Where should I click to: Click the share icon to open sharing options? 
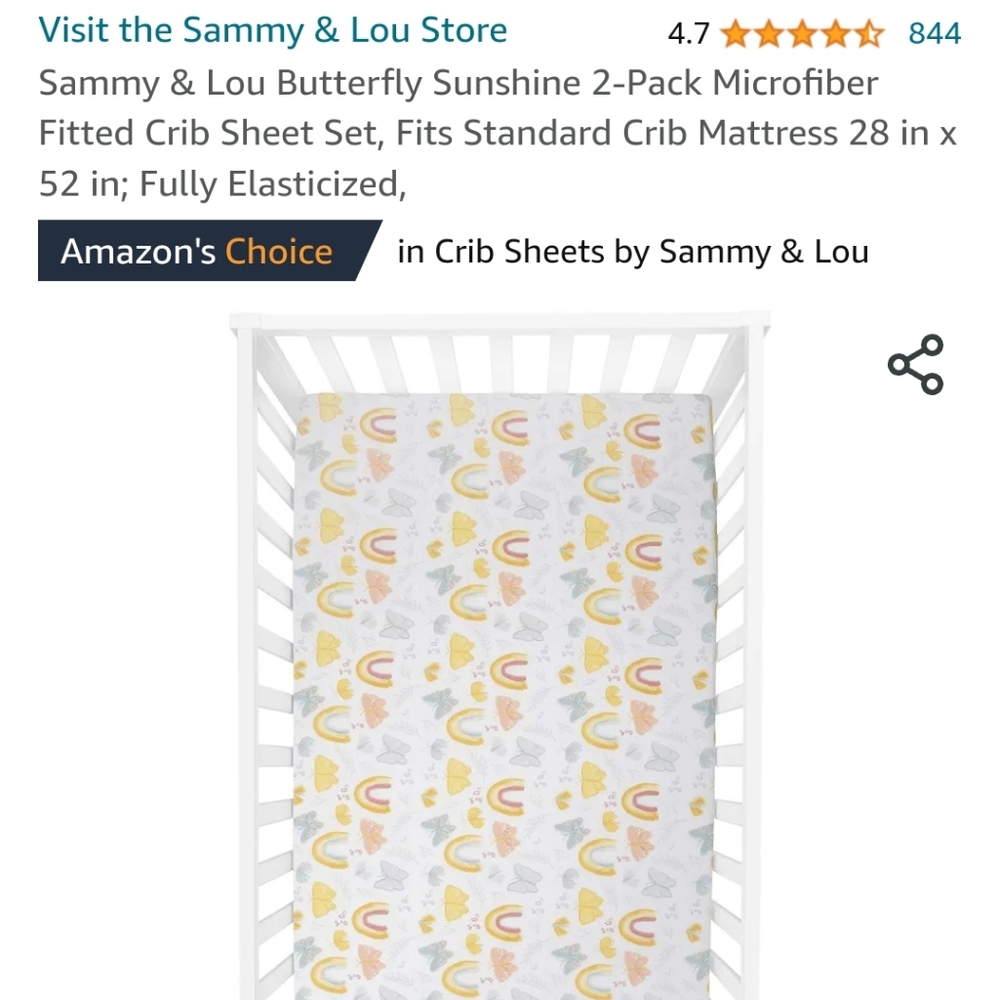tap(915, 363)
